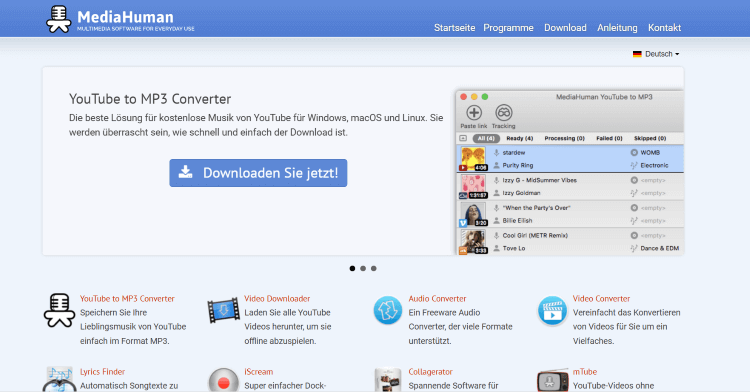Click the Purity Ring artist name

518,165
